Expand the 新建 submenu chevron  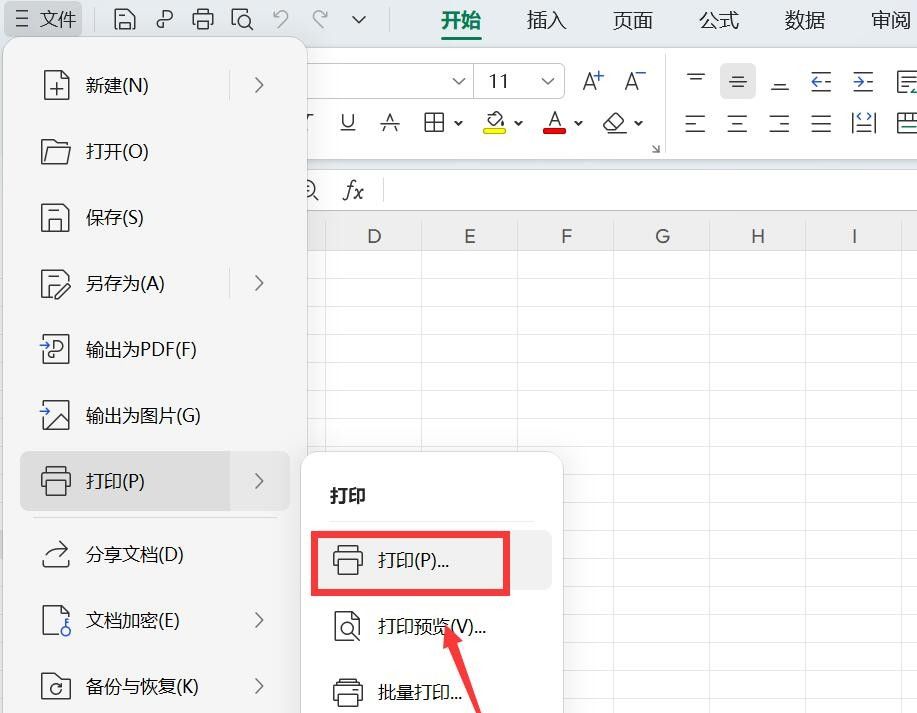259,85
